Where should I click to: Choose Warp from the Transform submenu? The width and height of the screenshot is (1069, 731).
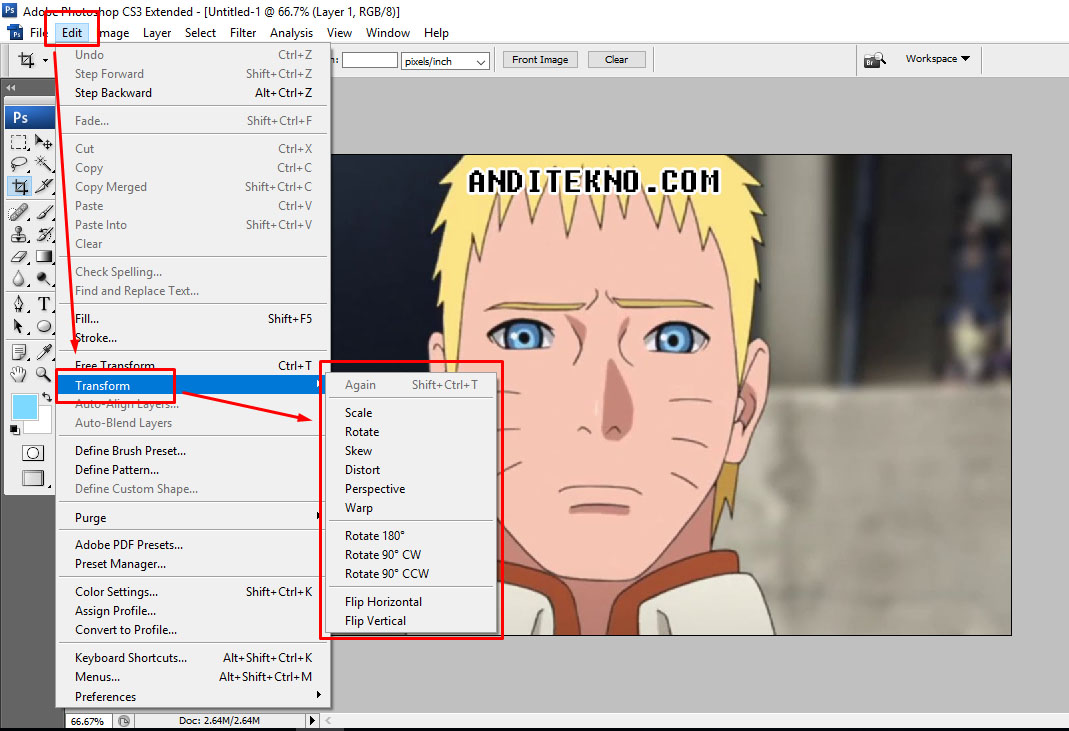[411, 508]
